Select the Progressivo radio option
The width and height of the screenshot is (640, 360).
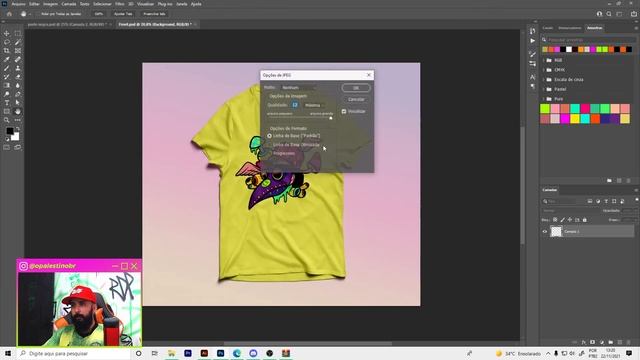click(x=269, y=153)
